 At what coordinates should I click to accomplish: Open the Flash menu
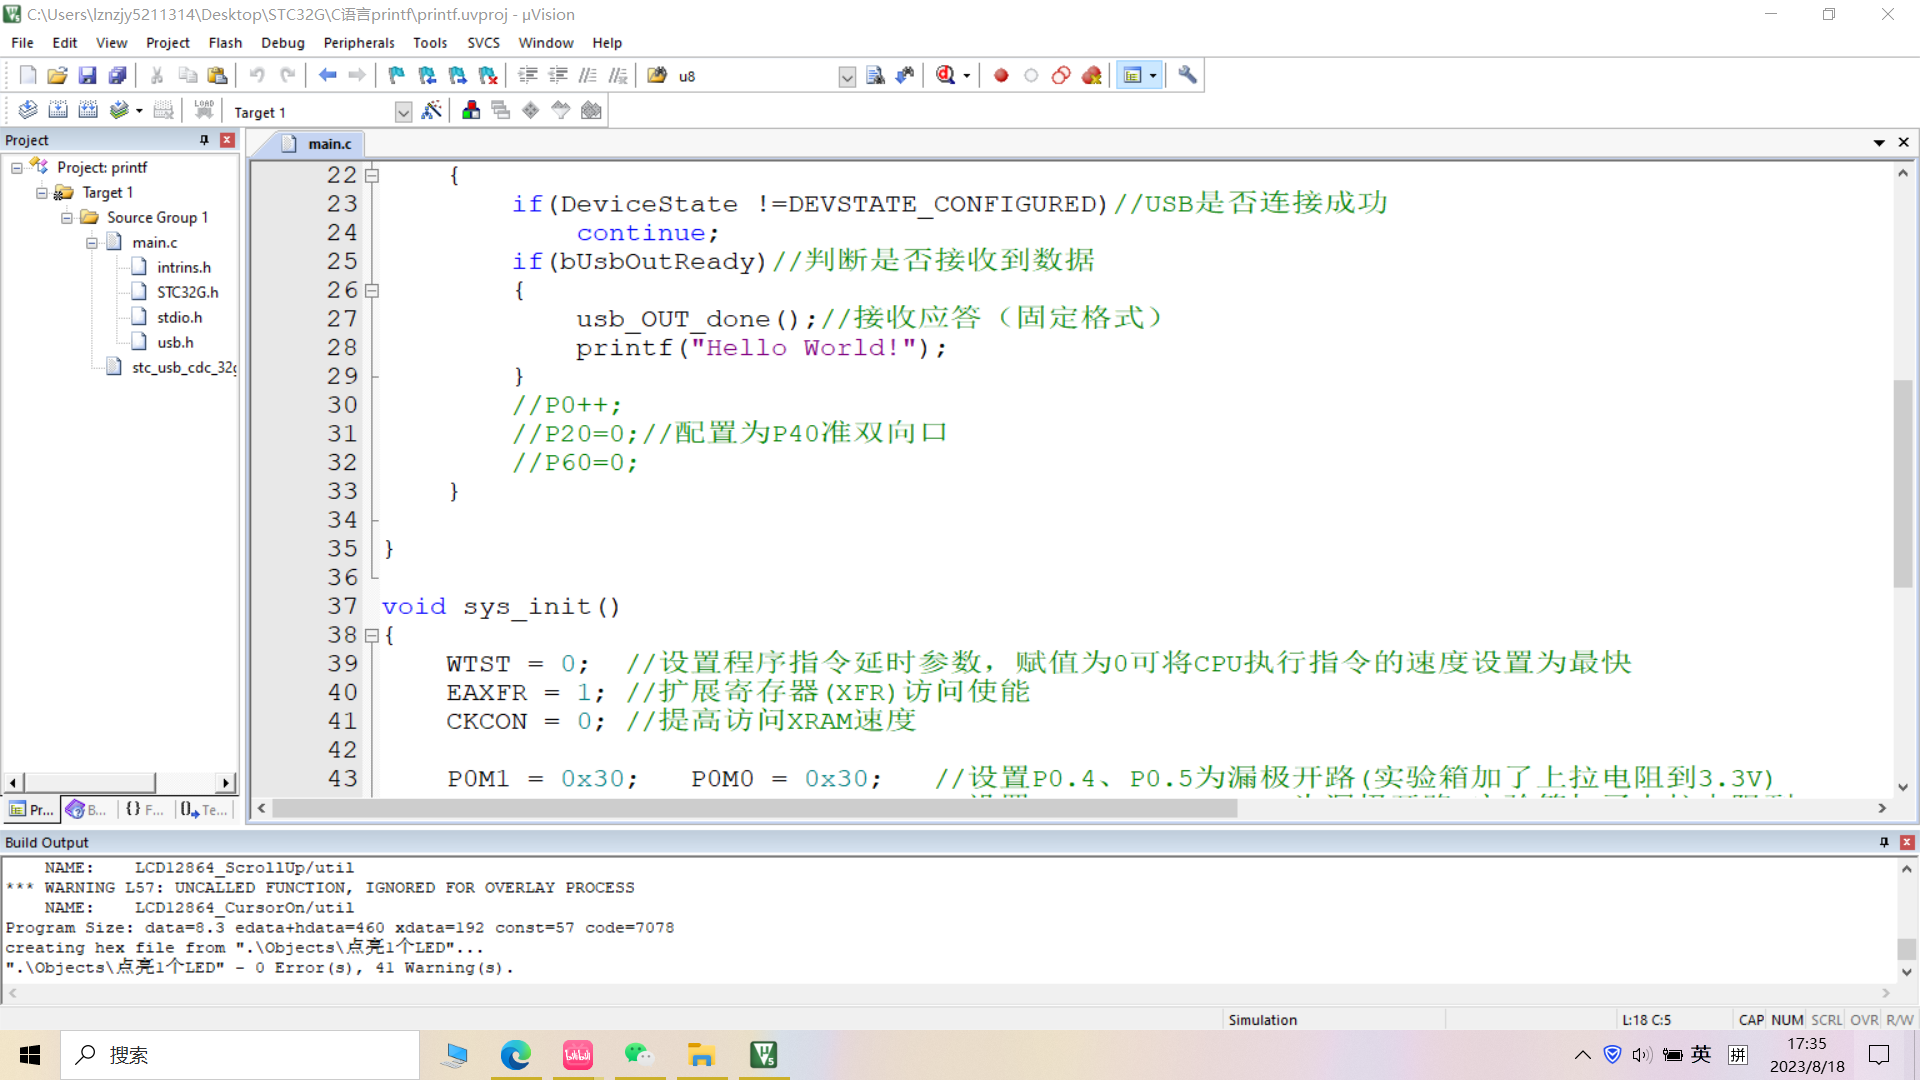225,43
